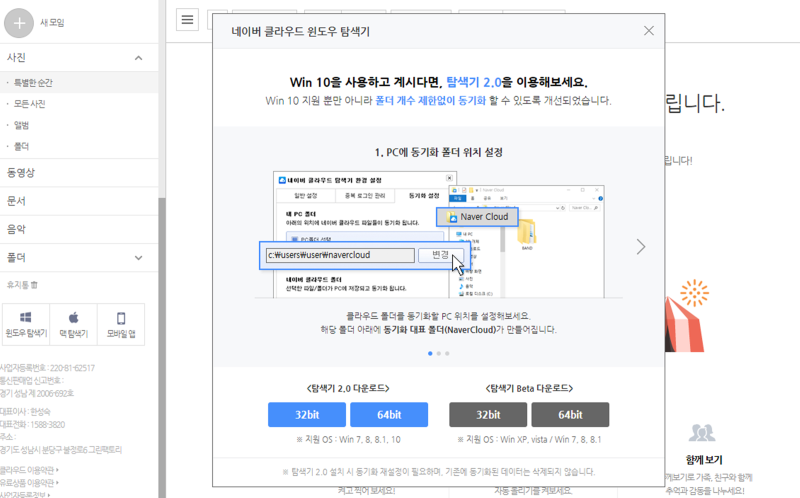This screenshot has width=800, height=498.
Task: Open the 휴지통 trash
Action: tap(22, 285)
